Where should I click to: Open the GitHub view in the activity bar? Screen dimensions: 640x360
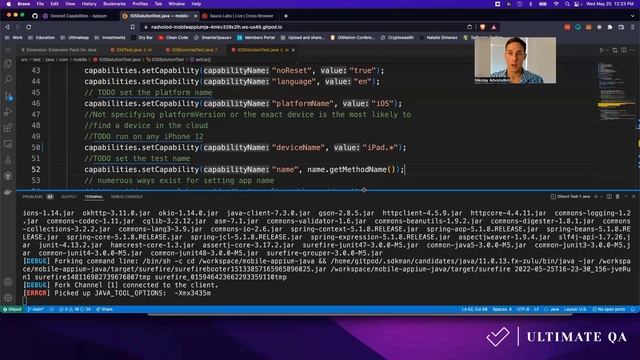click(x=8, y=176)
